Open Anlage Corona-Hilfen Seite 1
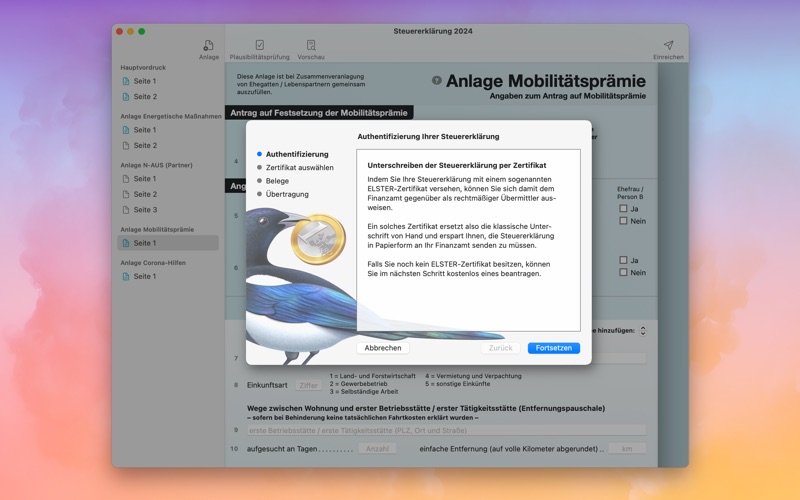The image size is (800, 500). click(168, 276)
